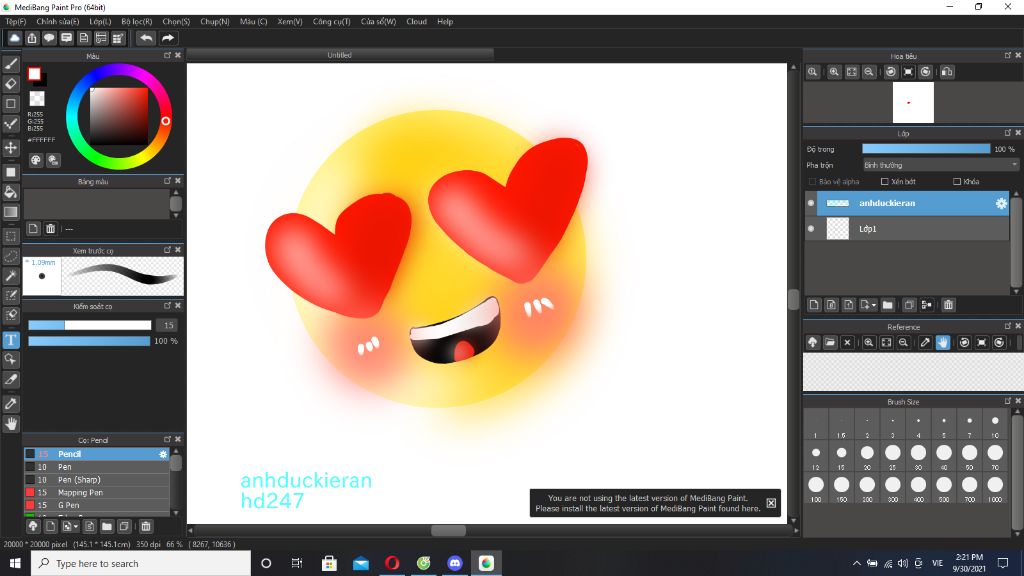Click the brush size value field 15
The image size is (1024, 576).
click(x=168, y=325)
